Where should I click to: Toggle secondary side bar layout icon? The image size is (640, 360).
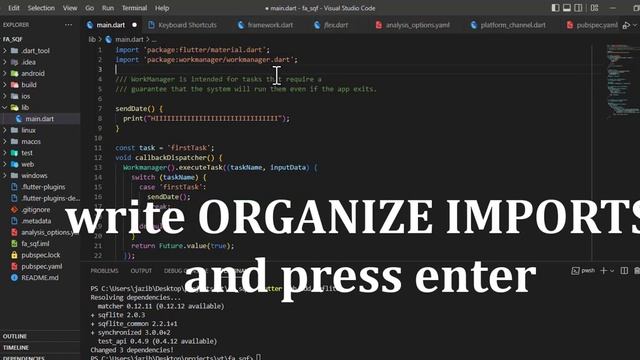click(x=578, y=8)
